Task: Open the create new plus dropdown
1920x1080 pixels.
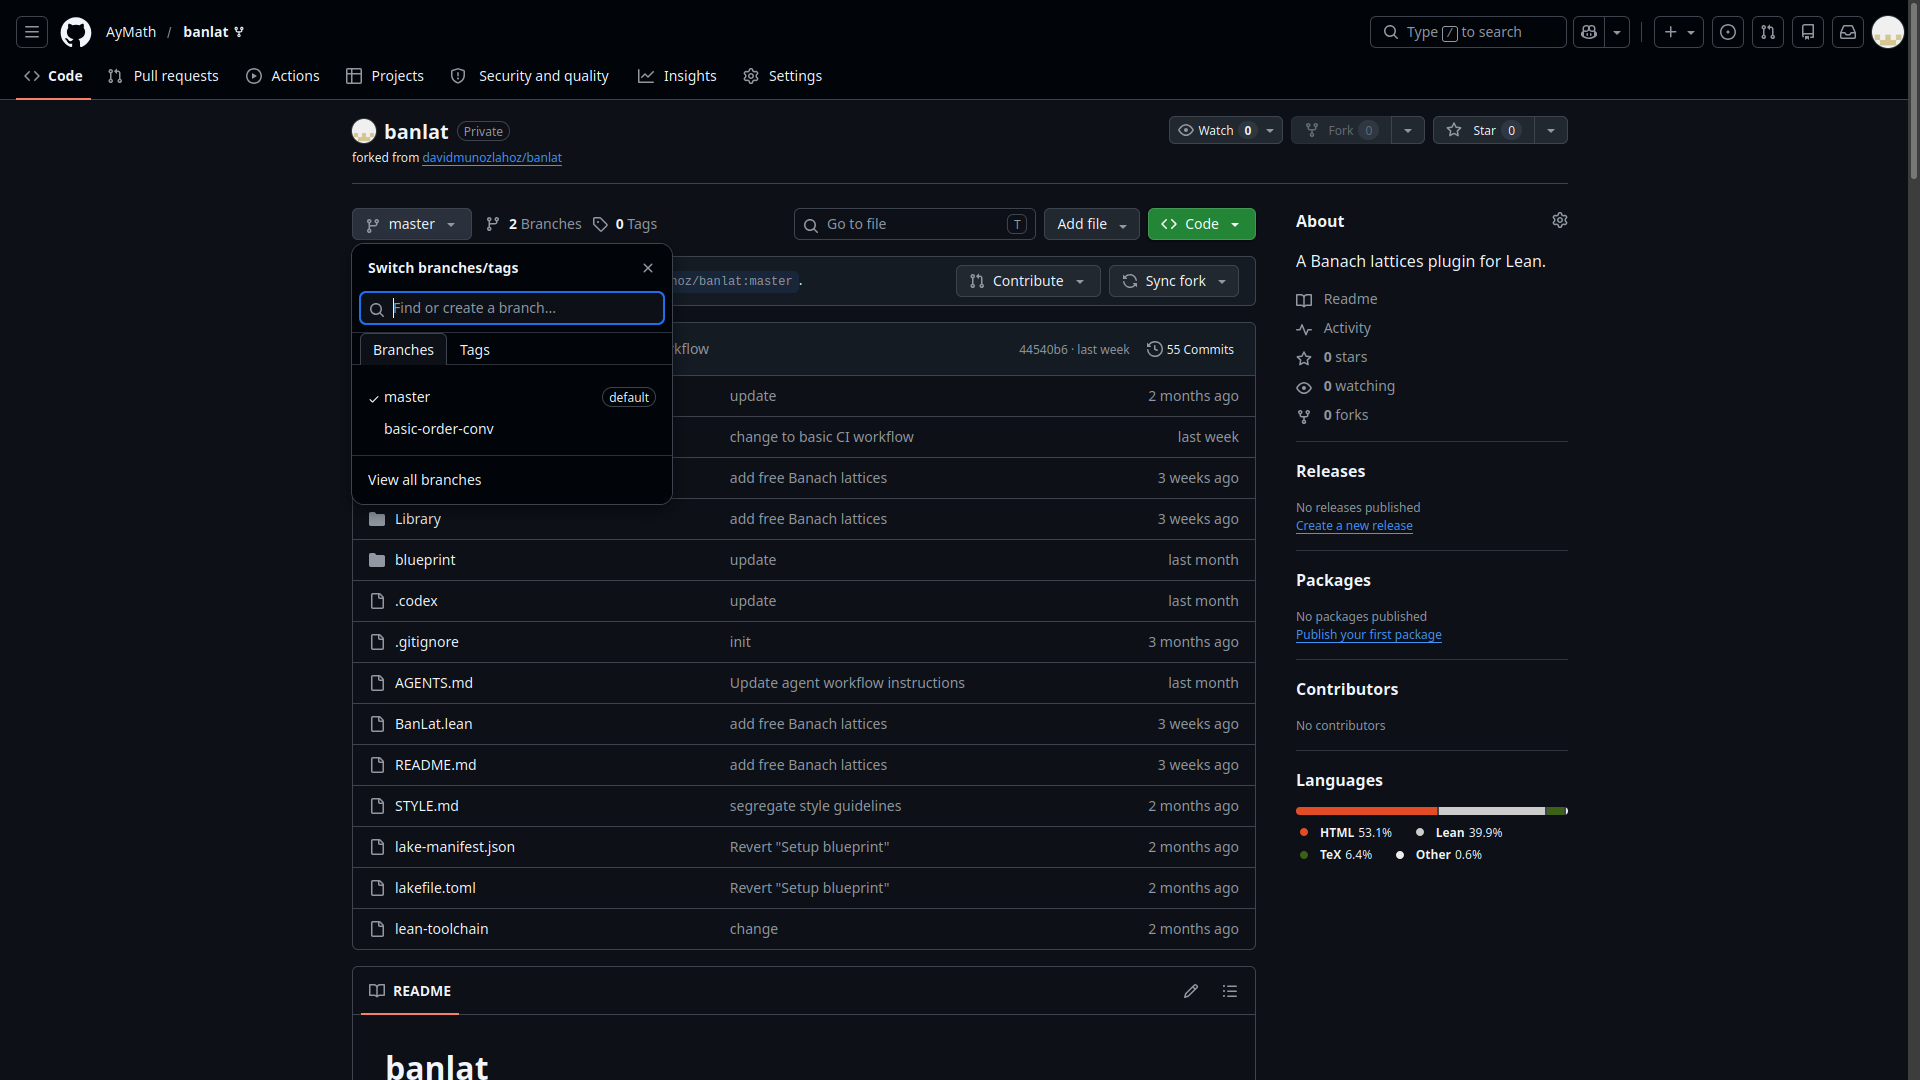Action: [1679, 32]
